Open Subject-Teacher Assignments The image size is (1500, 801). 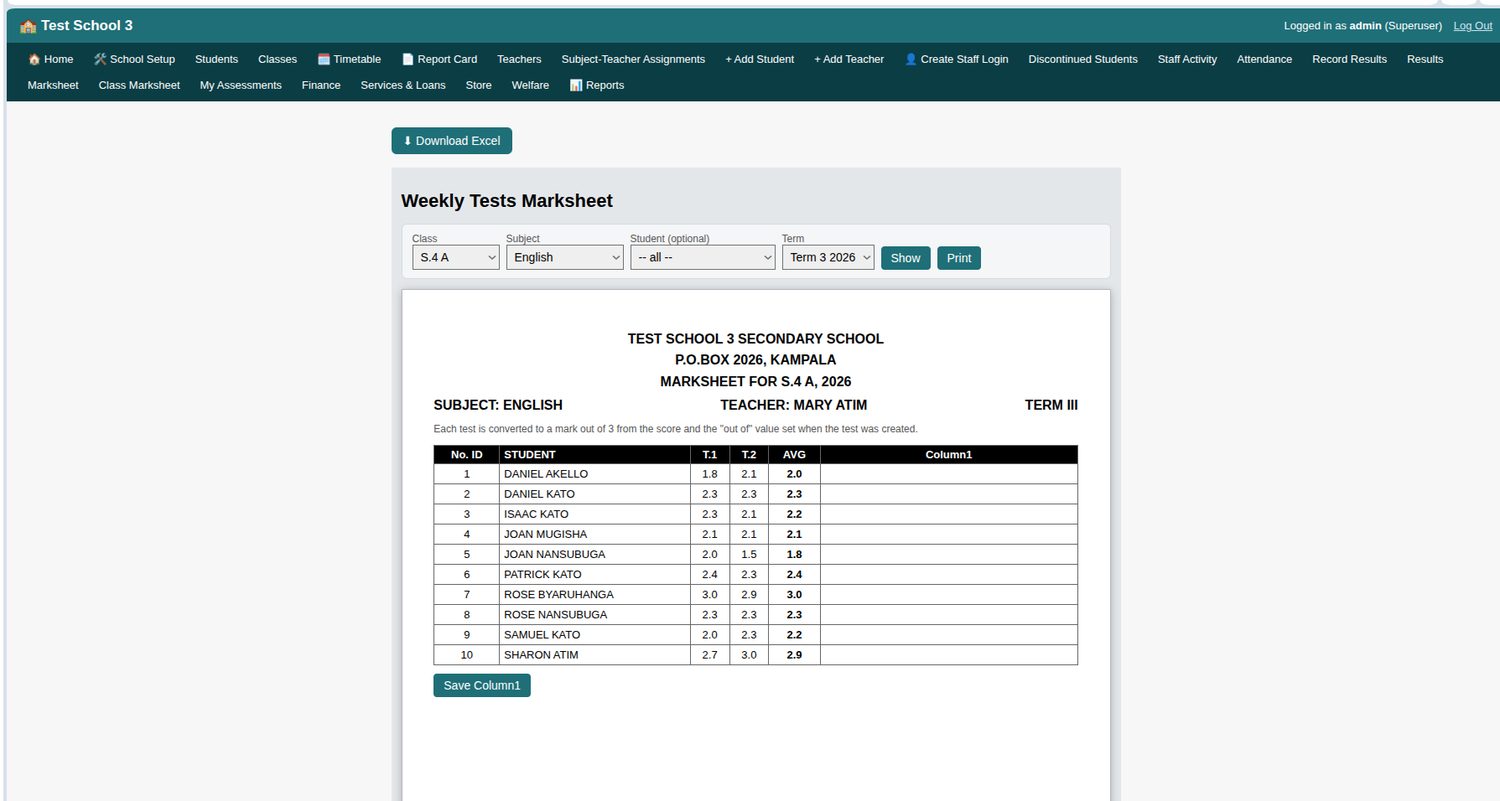[x=633, y=59]
